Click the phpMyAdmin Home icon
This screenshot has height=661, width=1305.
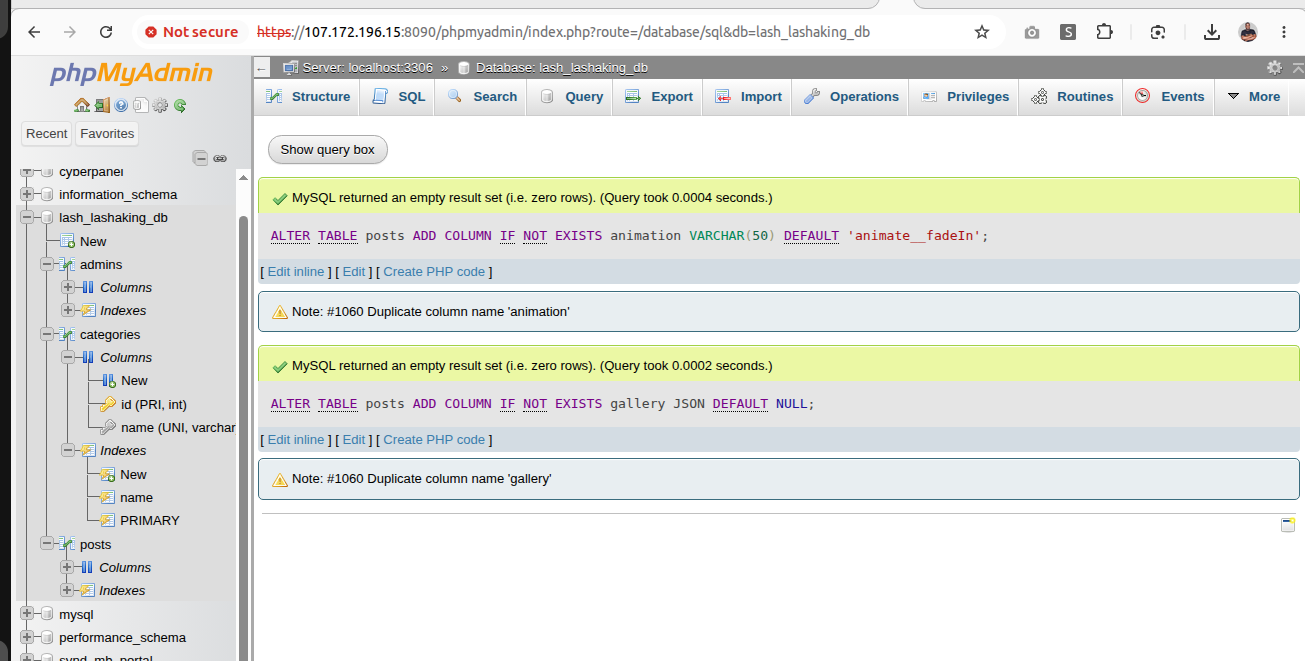82,105
